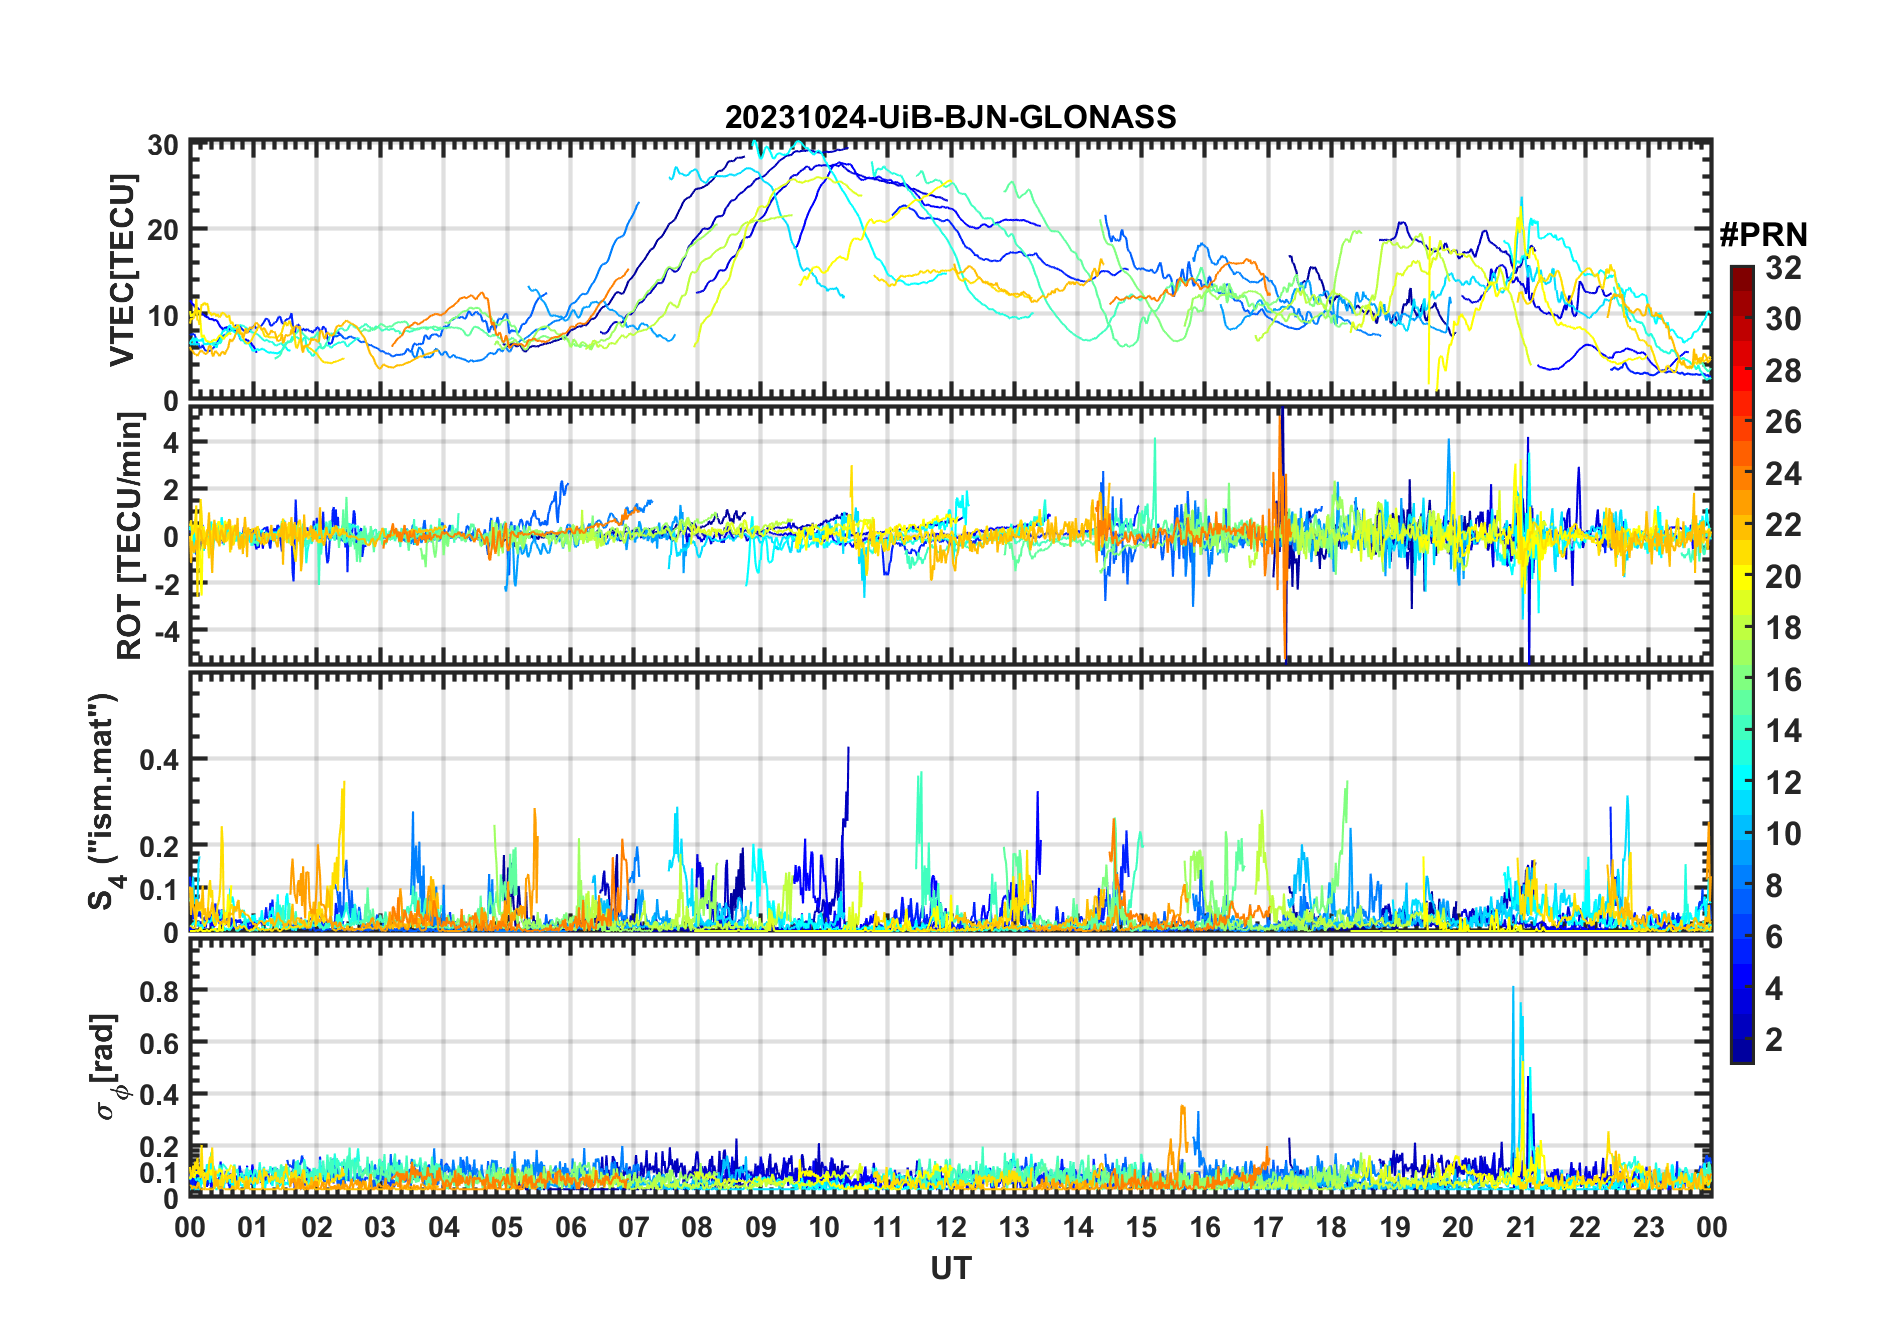Select the 12 tick on the UT axis
1902x1330 pixels.
pos(951,1227)
